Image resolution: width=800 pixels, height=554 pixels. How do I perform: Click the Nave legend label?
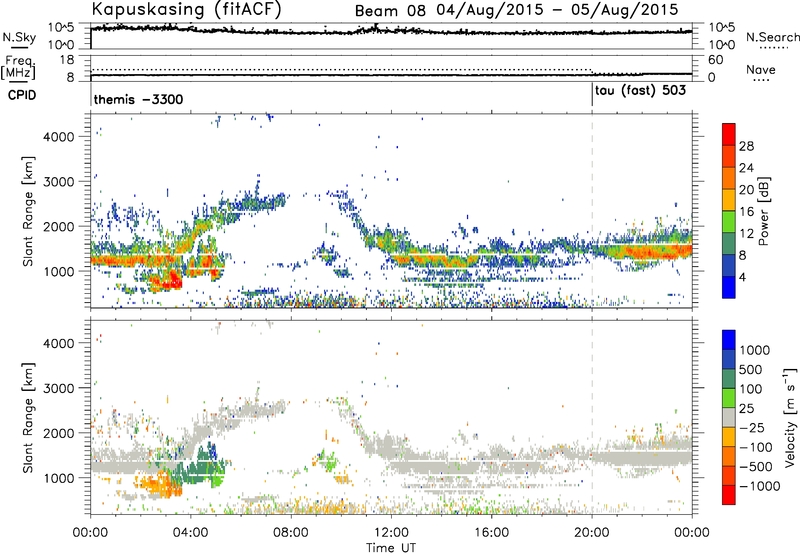coord(760,70)
